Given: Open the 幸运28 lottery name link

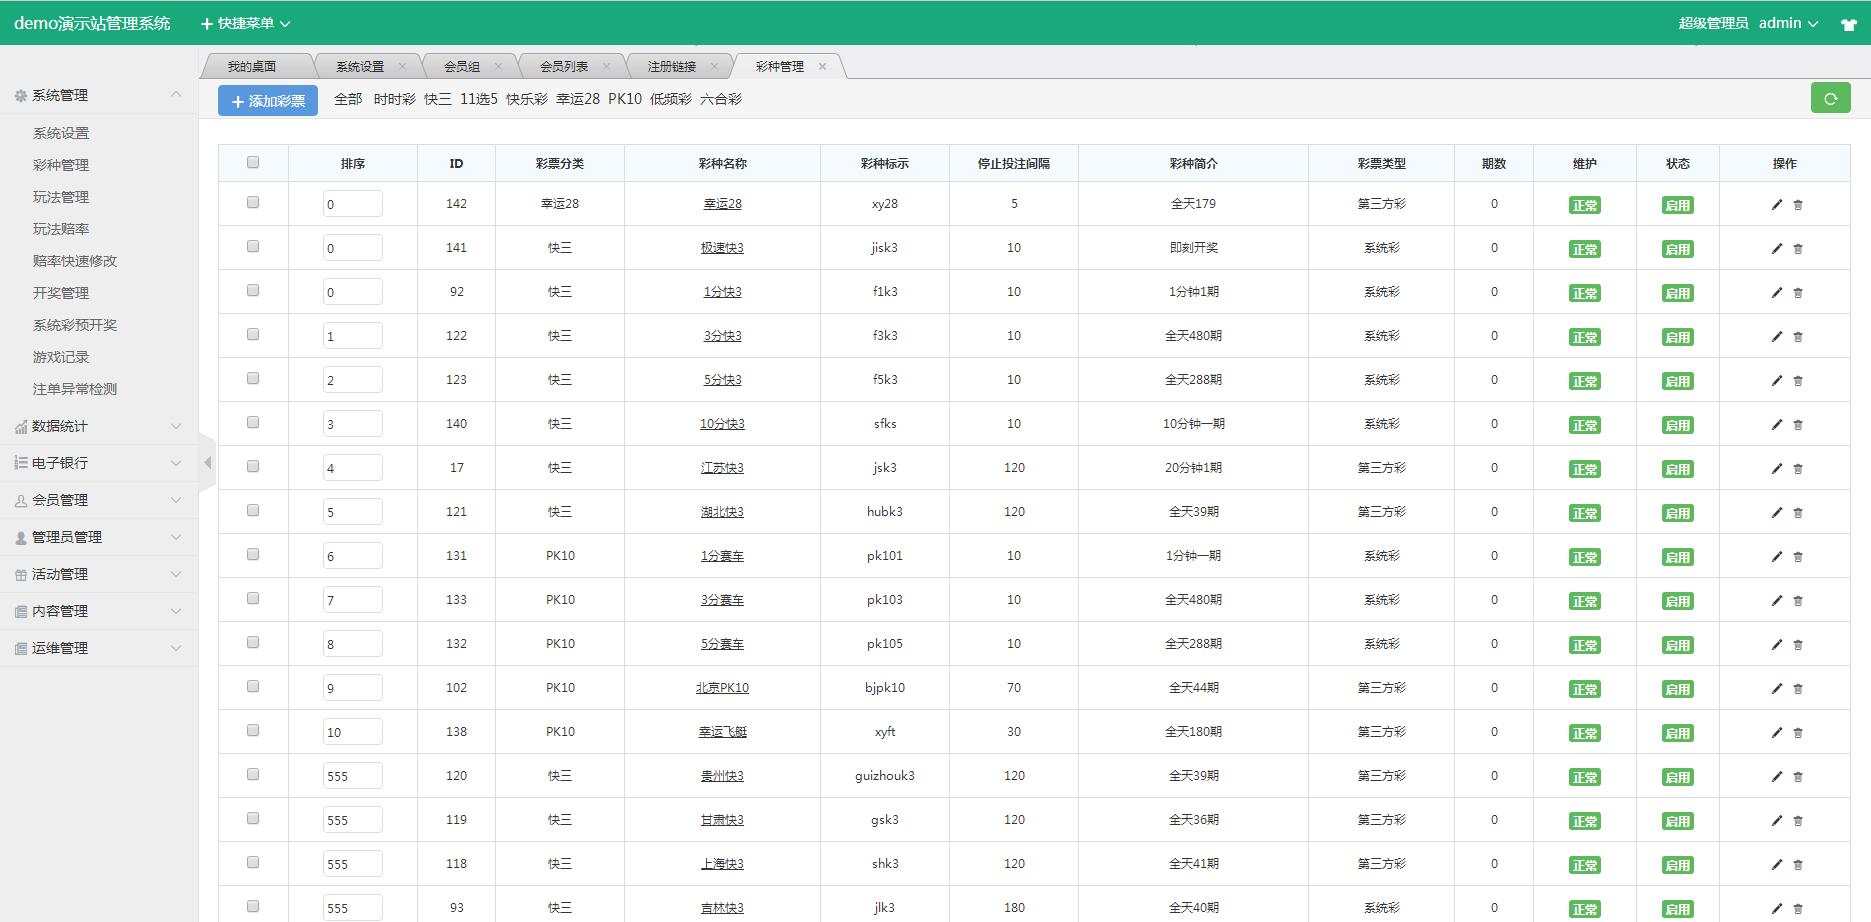Looking at the screenshot, I should tap(722, 204).
